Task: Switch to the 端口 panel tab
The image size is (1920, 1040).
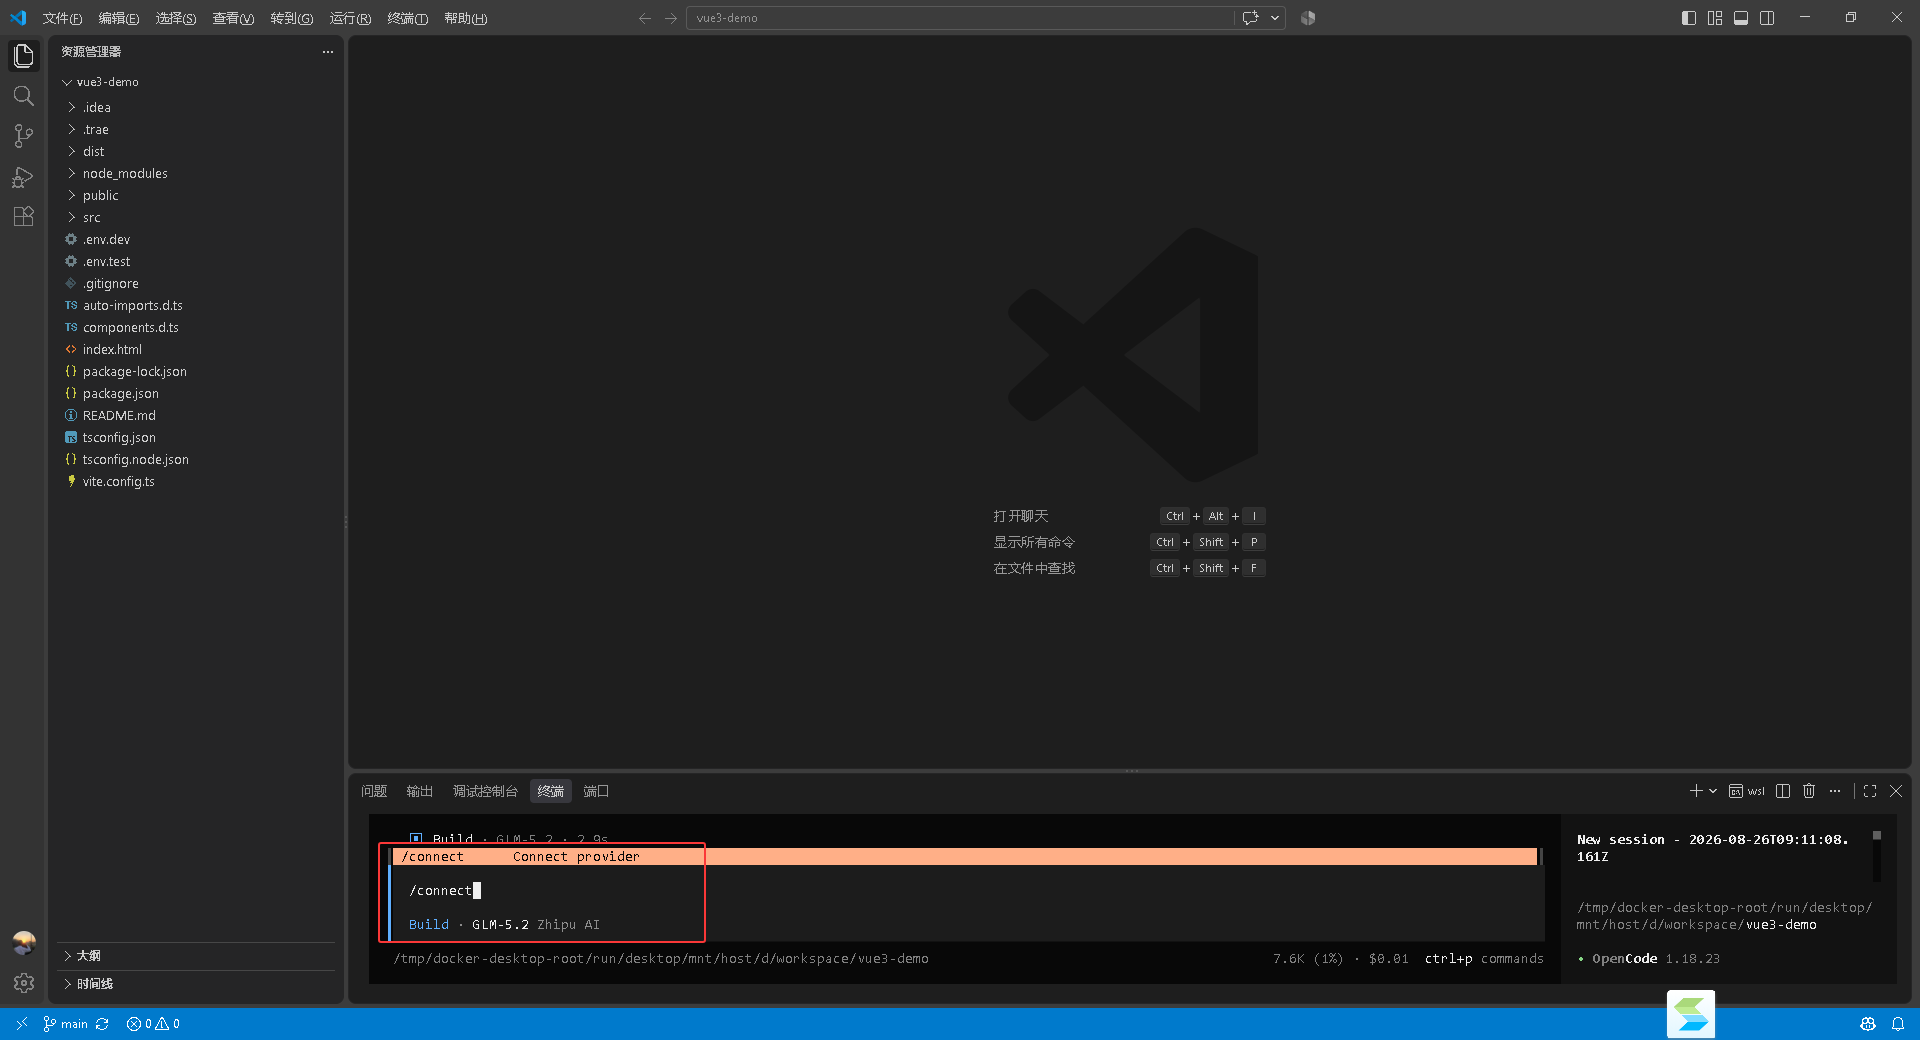Action: (x=596, y=791)
